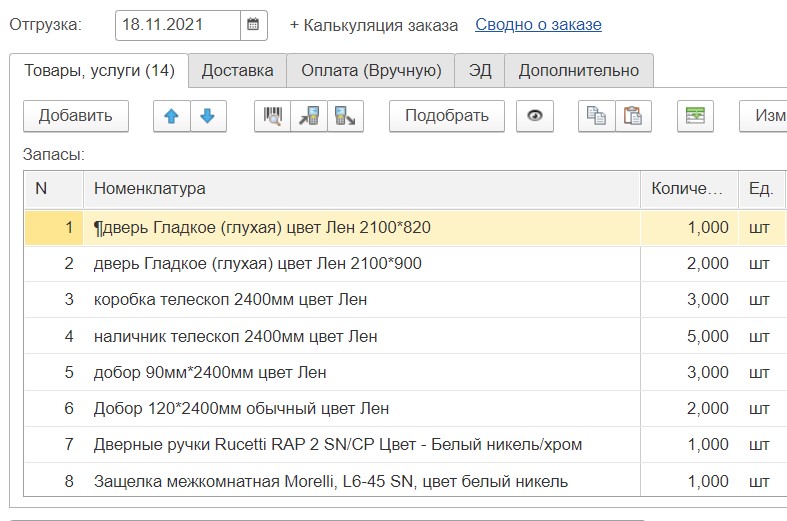The width and height of the screenshot is (787, 521).
Task: Open the shipment date calendar picker
Action: click(254, 24)
